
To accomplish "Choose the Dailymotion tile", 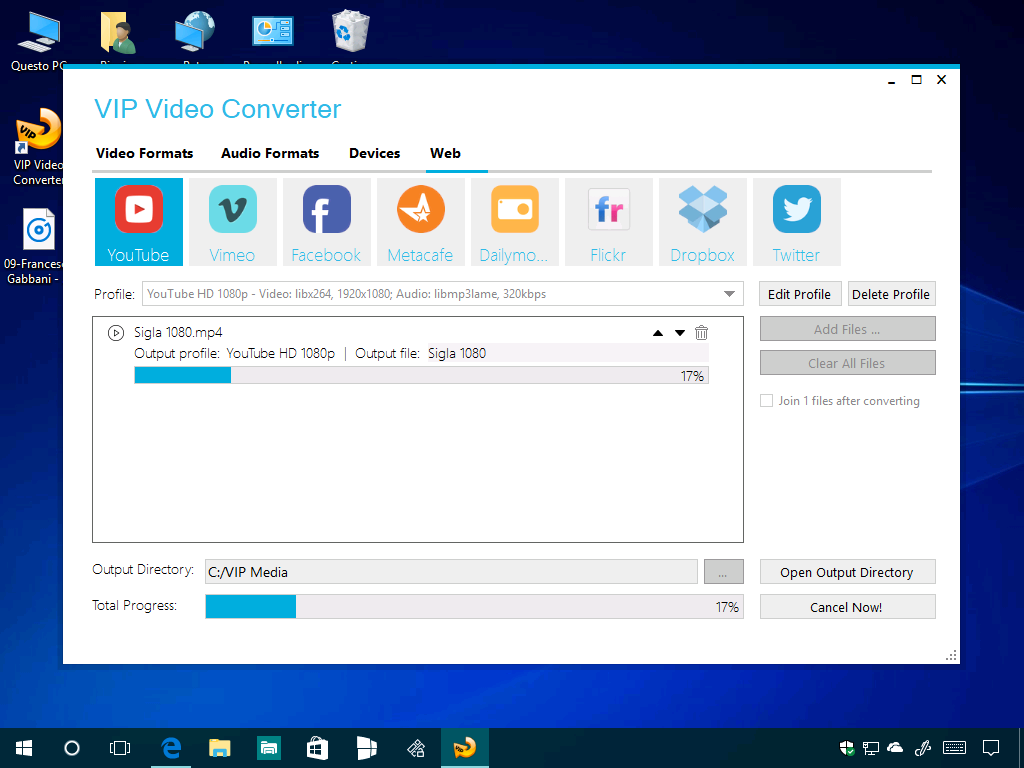I will tap(515, 222).
